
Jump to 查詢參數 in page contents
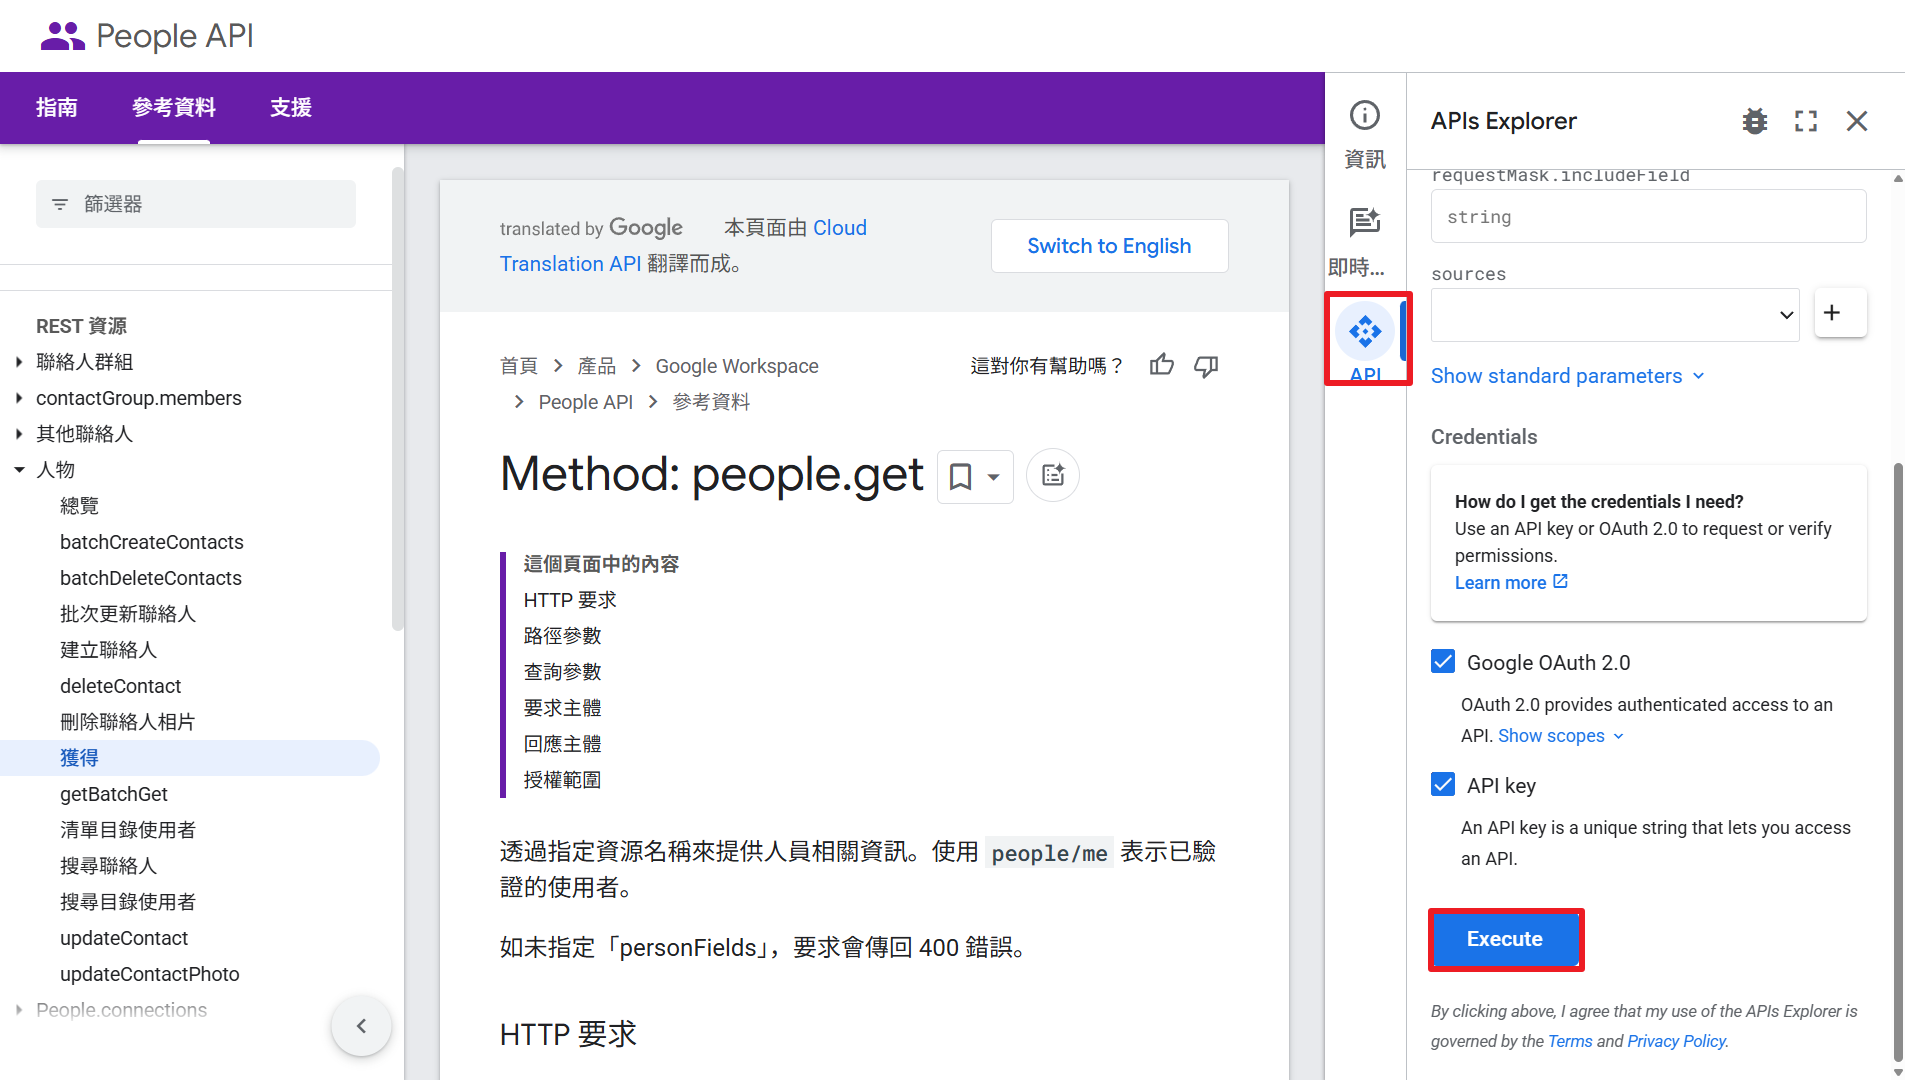coord(563,672)
